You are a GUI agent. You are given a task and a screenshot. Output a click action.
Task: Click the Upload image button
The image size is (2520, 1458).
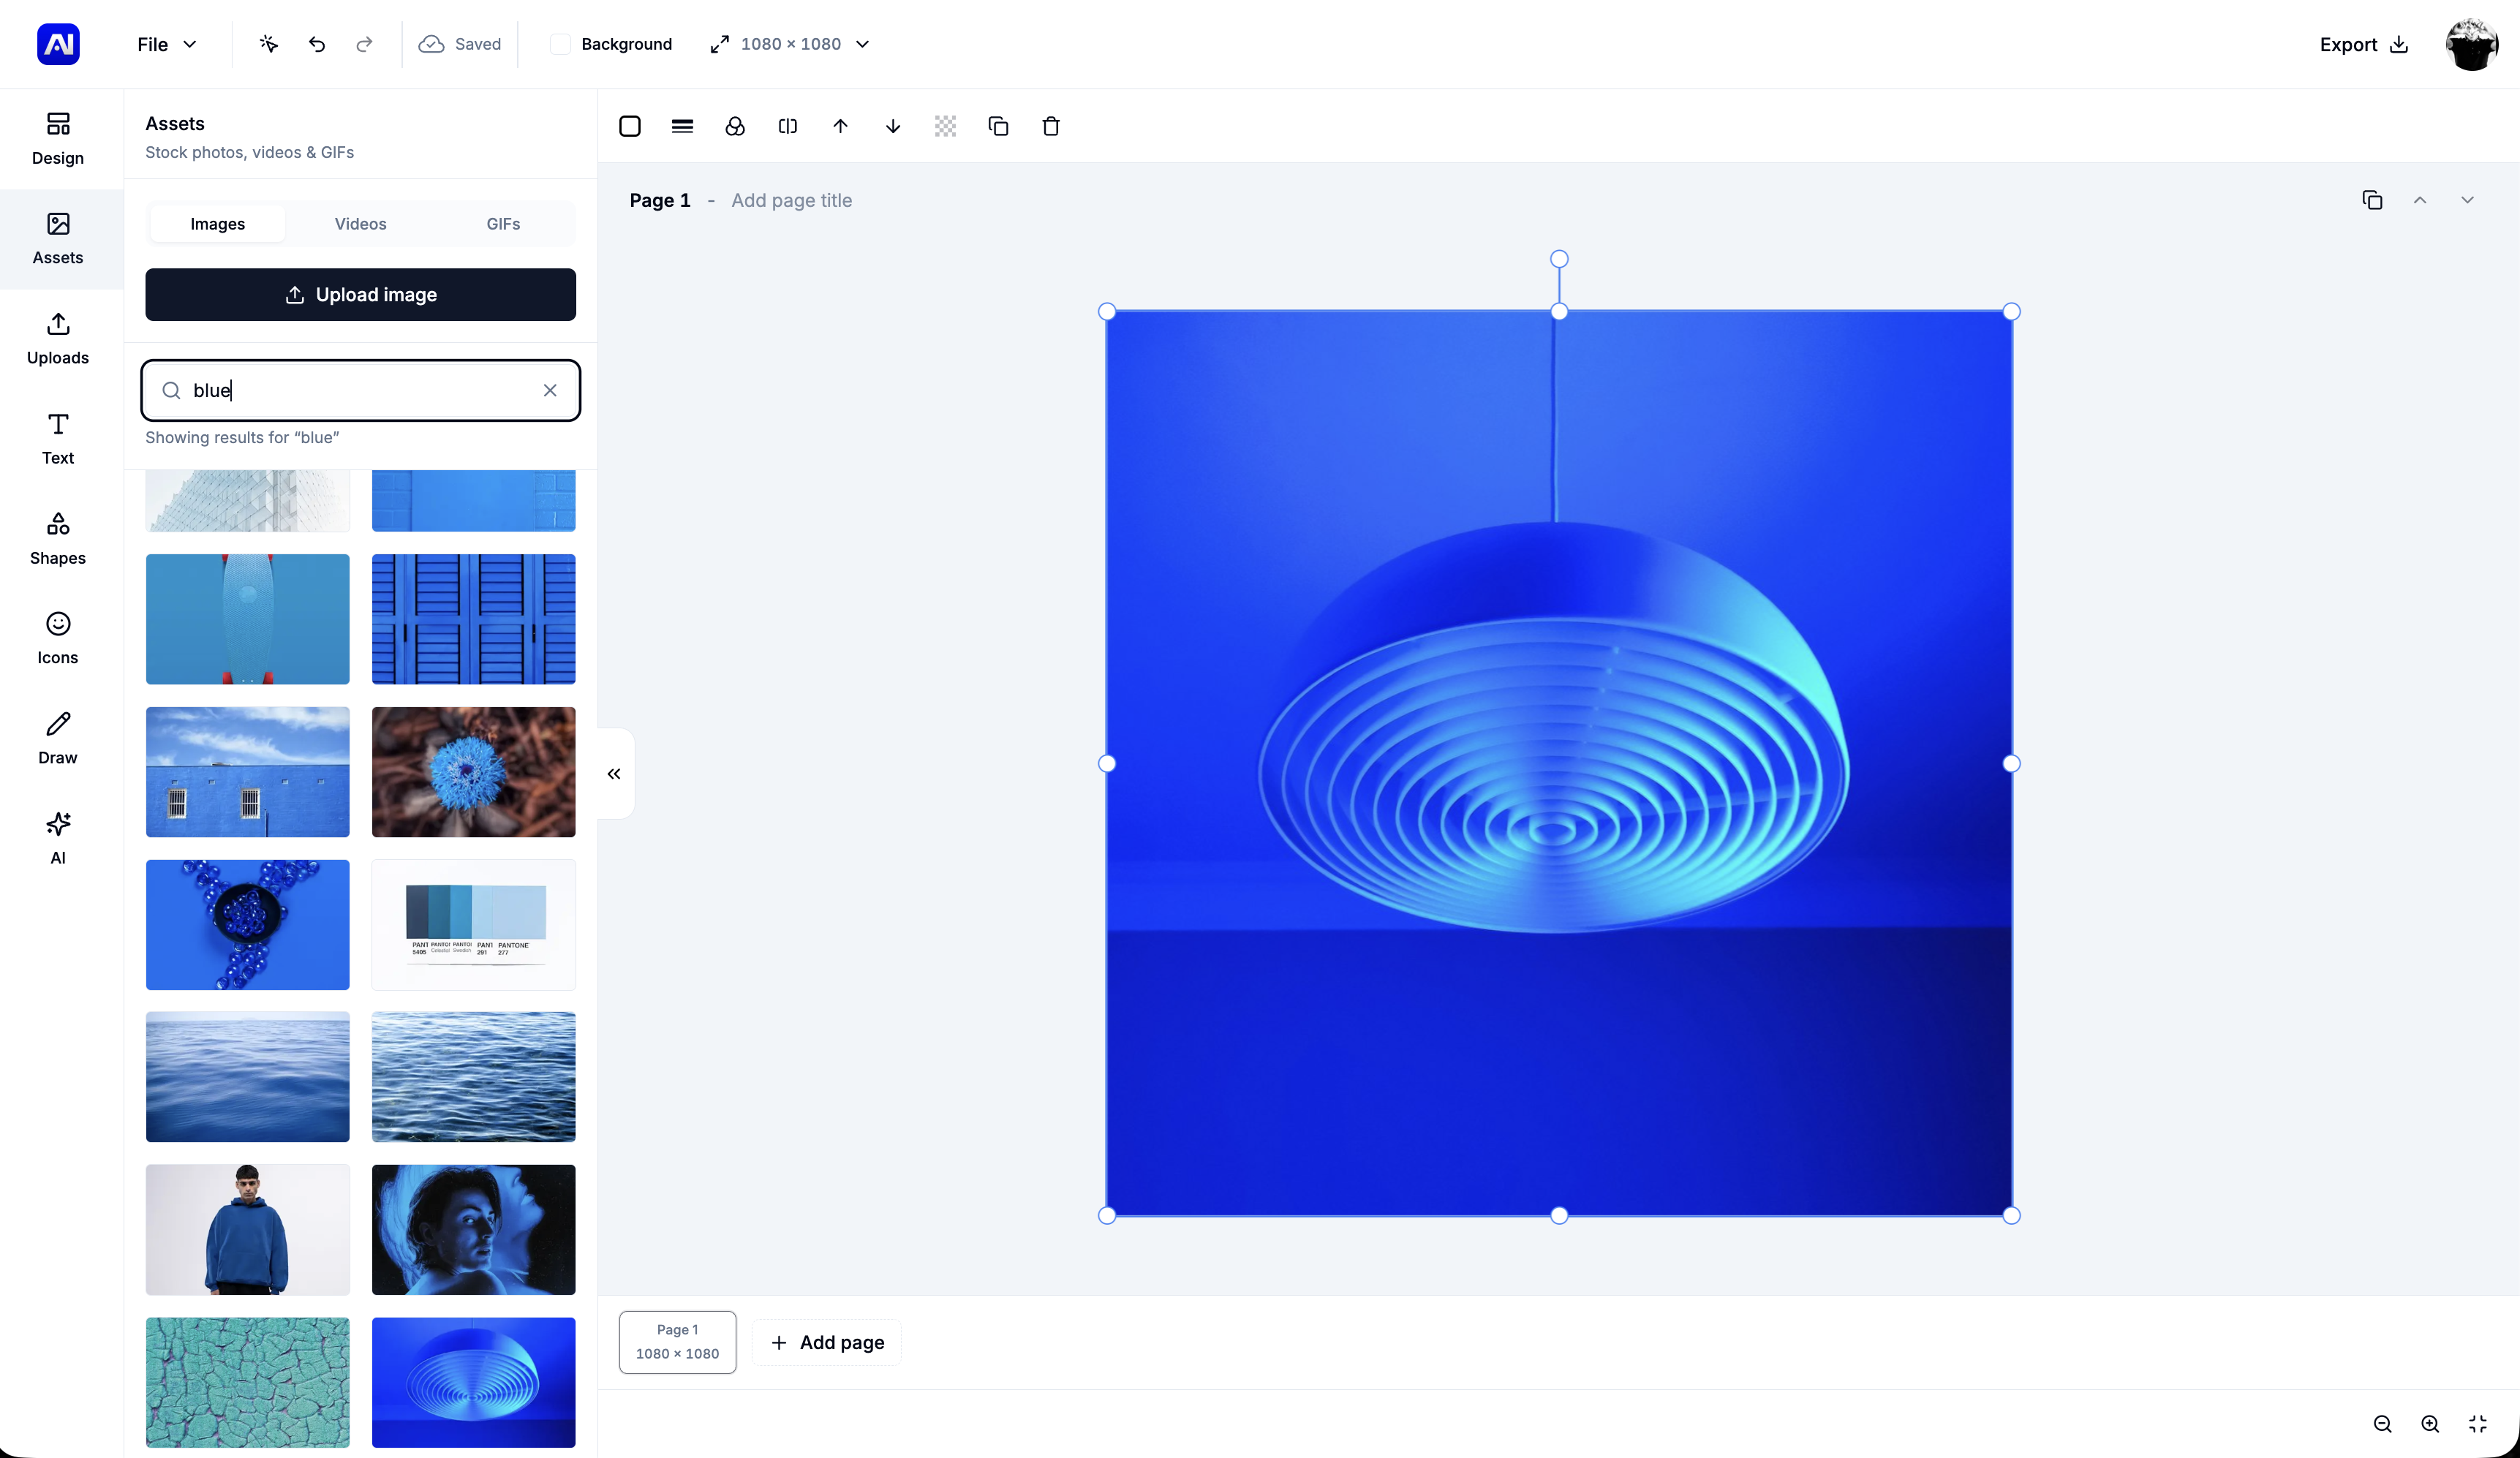click(x=360, y=294)
